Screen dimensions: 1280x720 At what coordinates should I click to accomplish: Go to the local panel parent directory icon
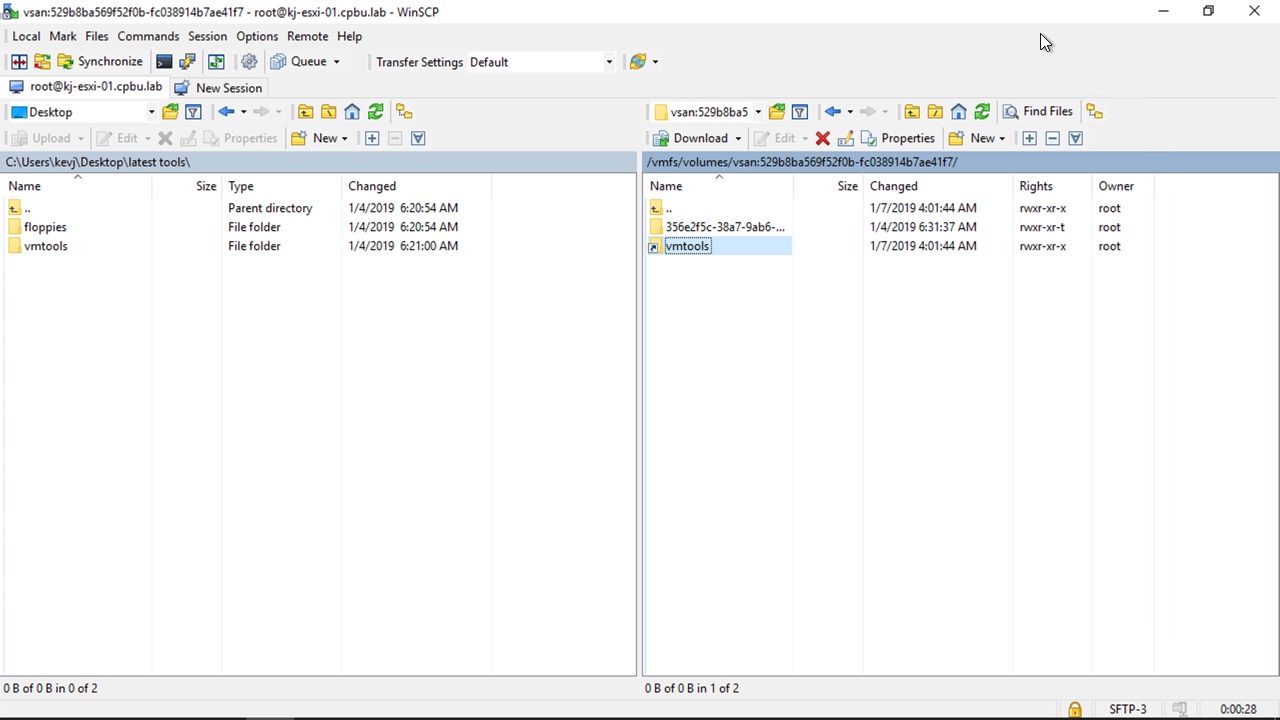[x=306, y=112]
